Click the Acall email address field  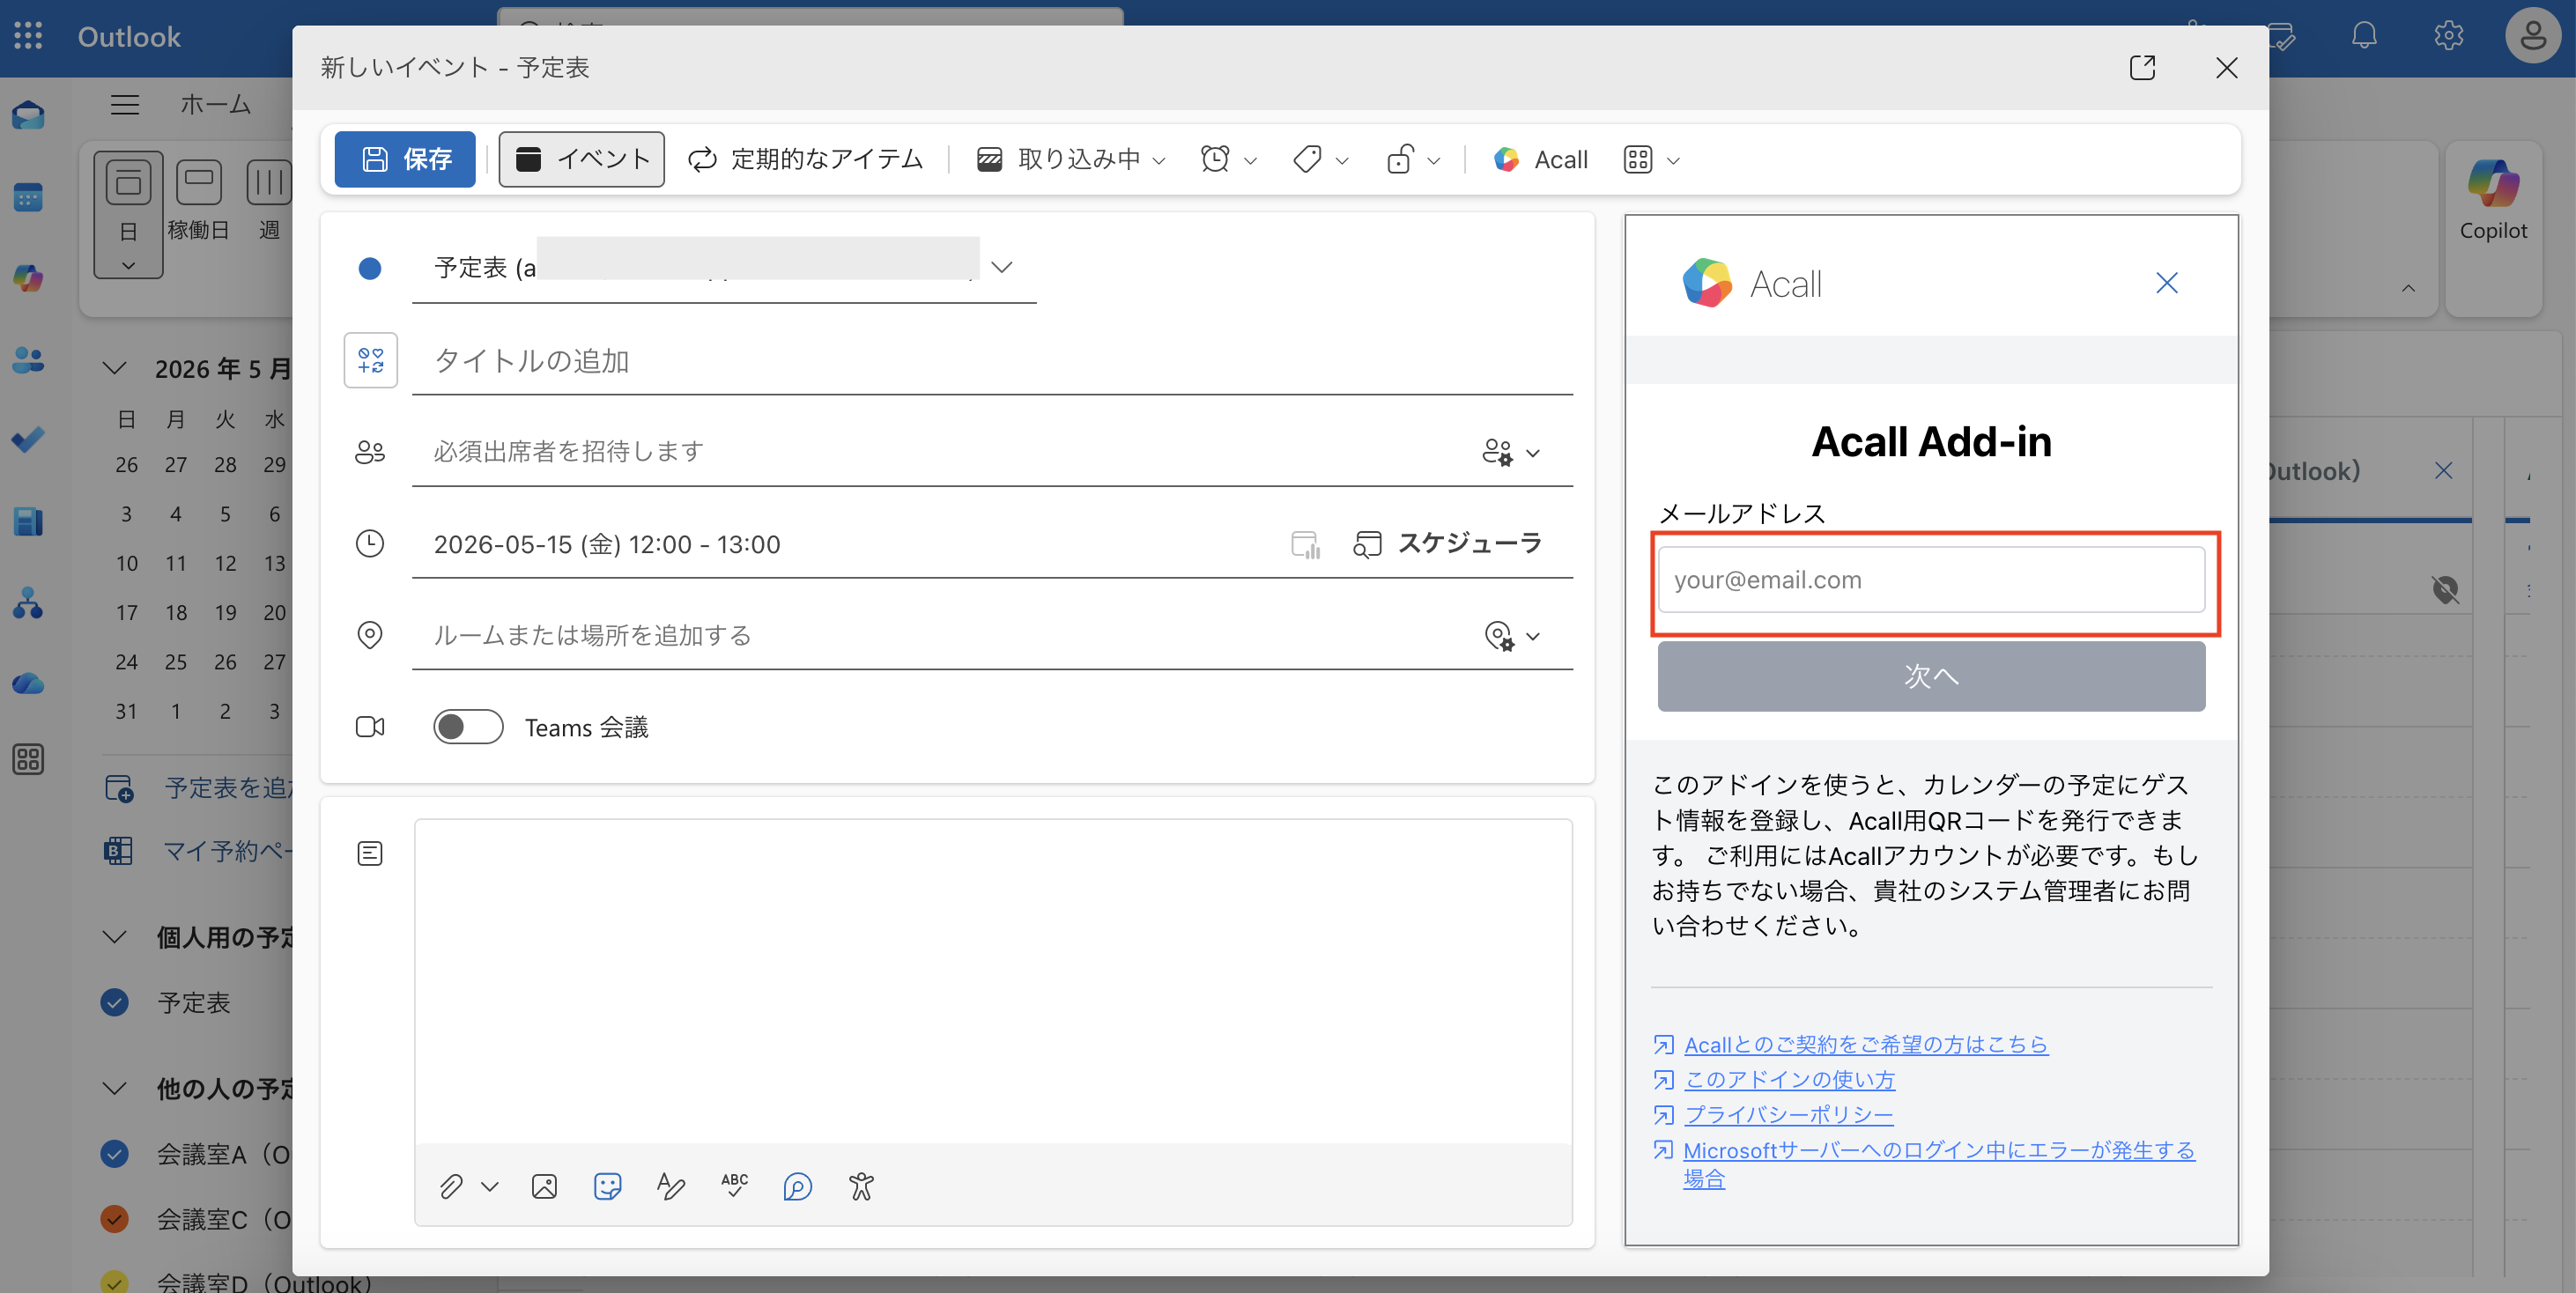click(x=1931, y=579)
